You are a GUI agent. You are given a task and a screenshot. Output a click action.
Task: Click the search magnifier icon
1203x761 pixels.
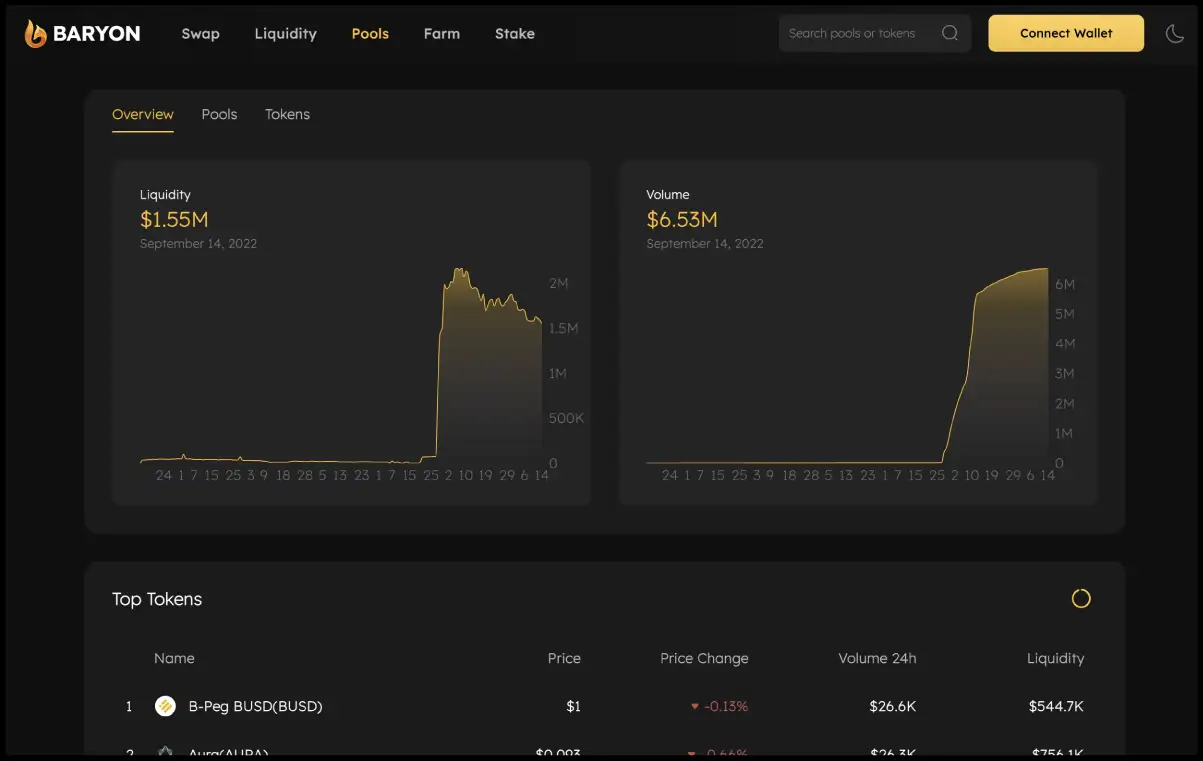pyautogui.click(x=950, y=33)
